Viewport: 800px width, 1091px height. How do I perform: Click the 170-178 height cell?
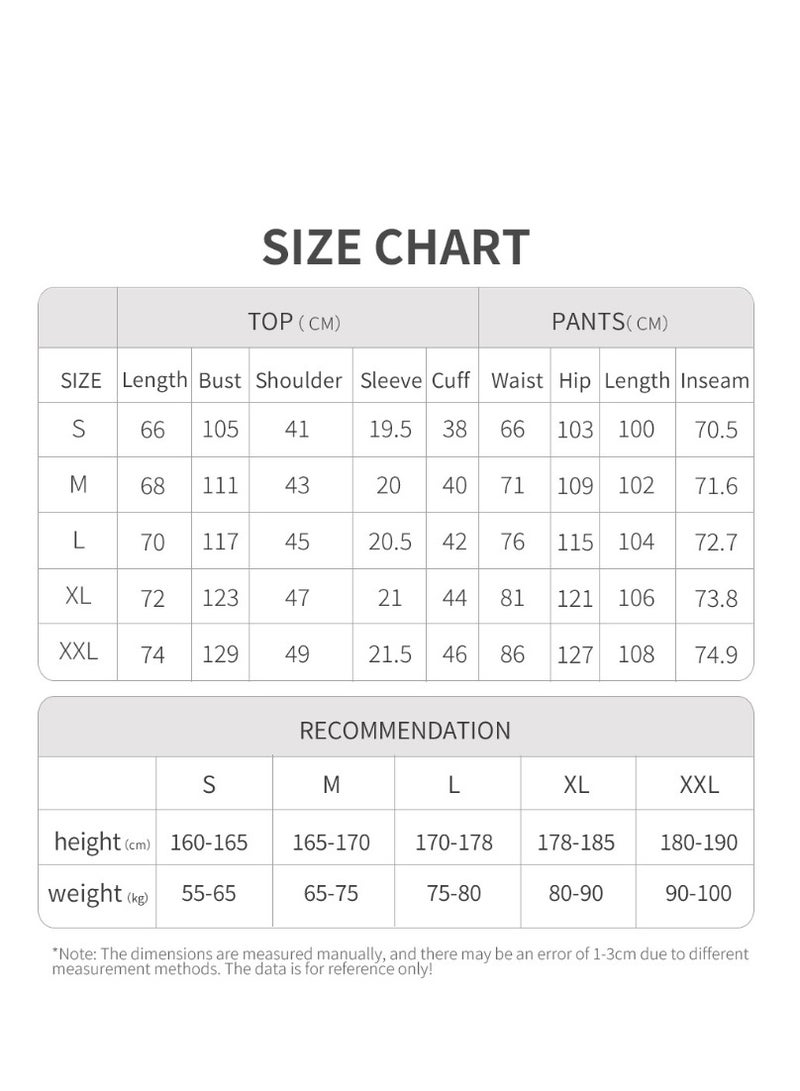click(454, 843)
